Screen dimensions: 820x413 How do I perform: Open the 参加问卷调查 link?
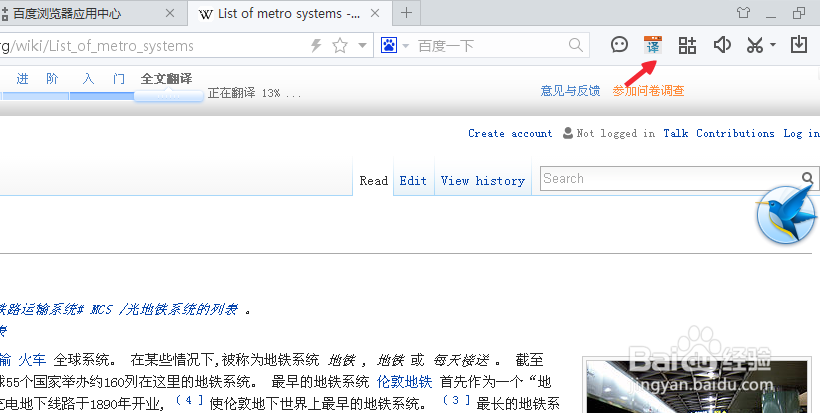pyautogui.click(x=648, y=91)
